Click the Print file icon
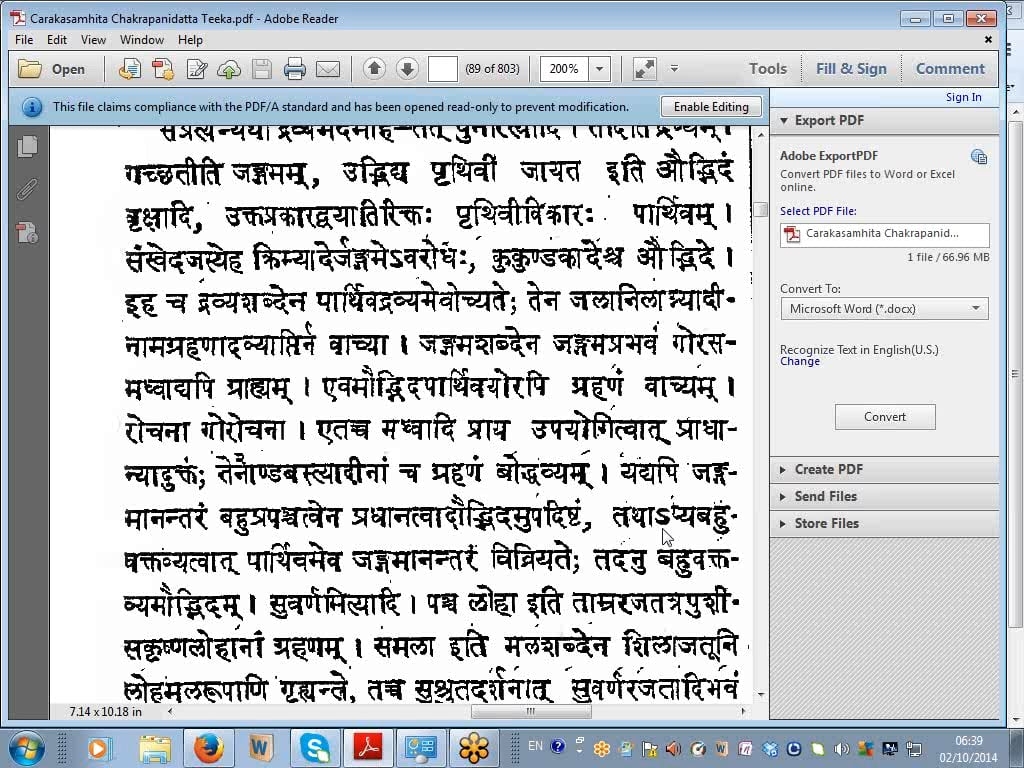 coord(294,69)
